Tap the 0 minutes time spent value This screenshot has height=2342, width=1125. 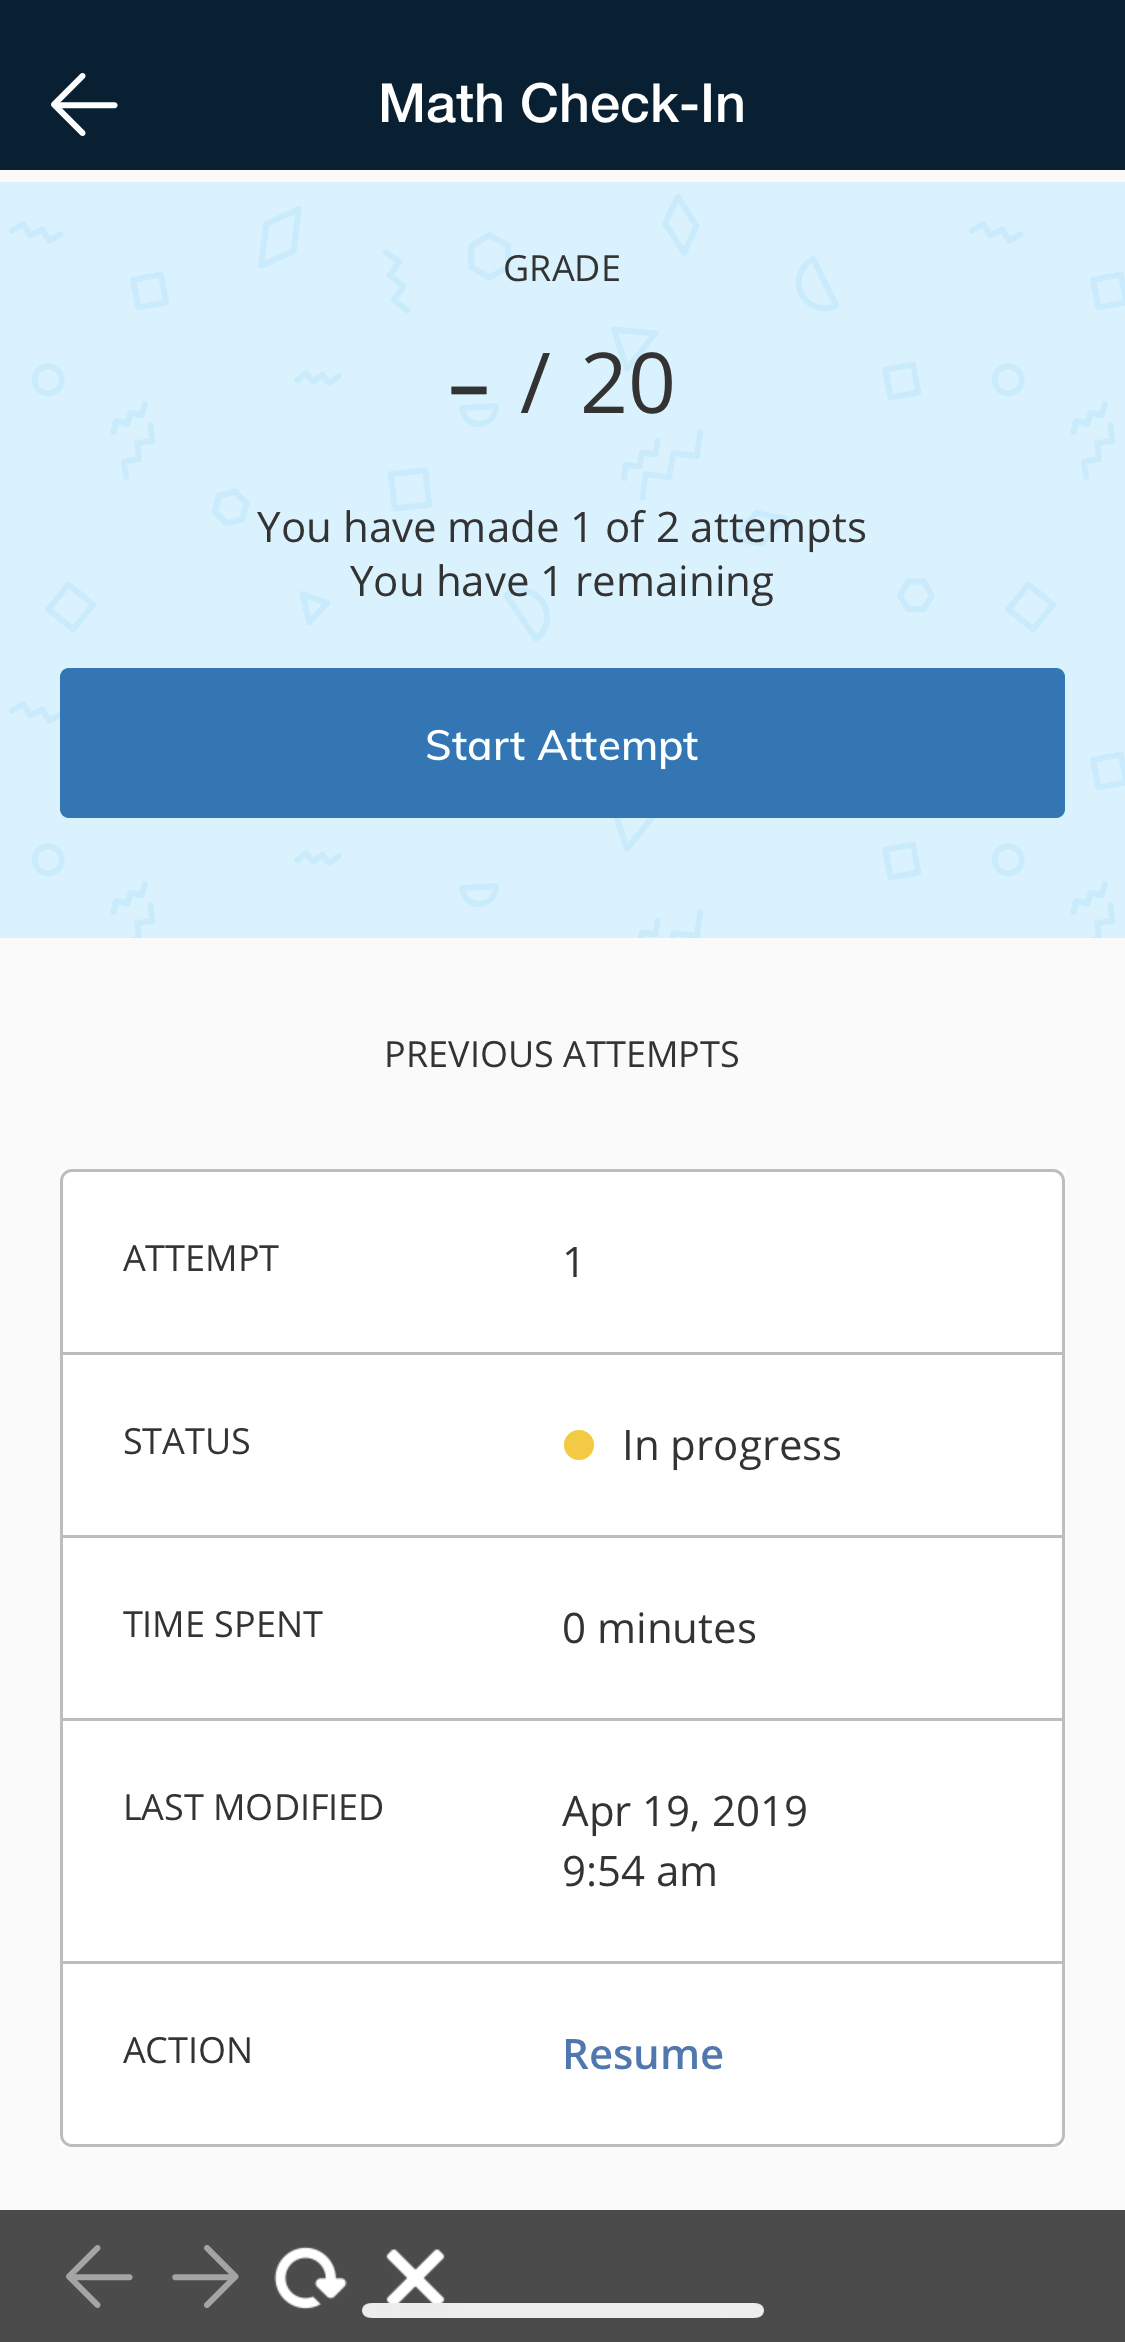pos(659,1628)
